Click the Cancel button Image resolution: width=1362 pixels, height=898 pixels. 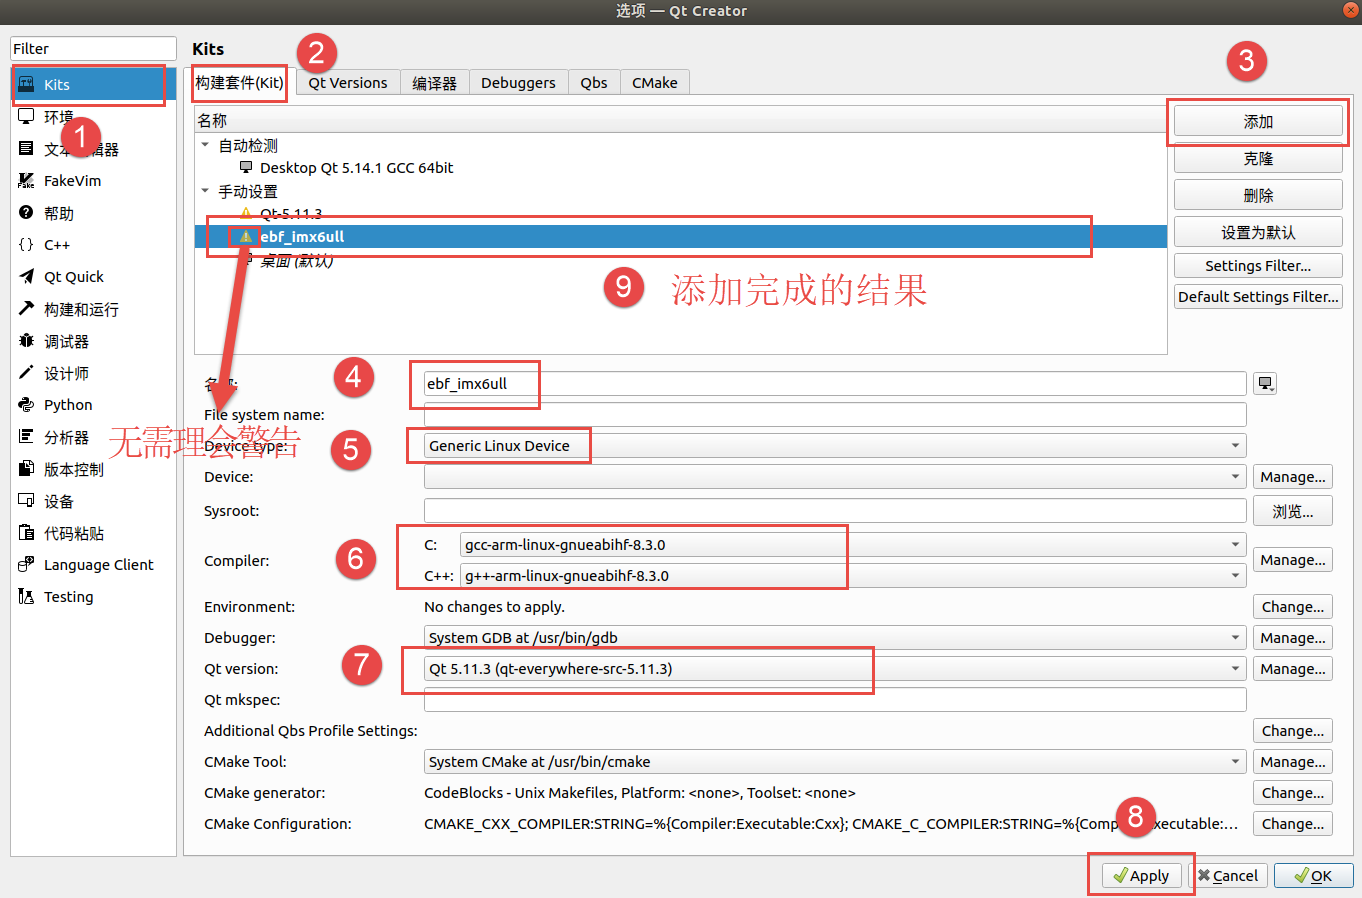[x=1228, y=876]
